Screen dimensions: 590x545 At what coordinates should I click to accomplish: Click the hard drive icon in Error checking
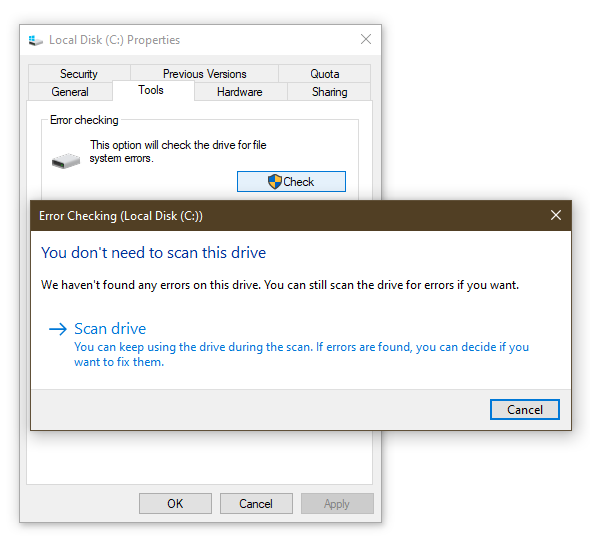click(x=66, y=161)
